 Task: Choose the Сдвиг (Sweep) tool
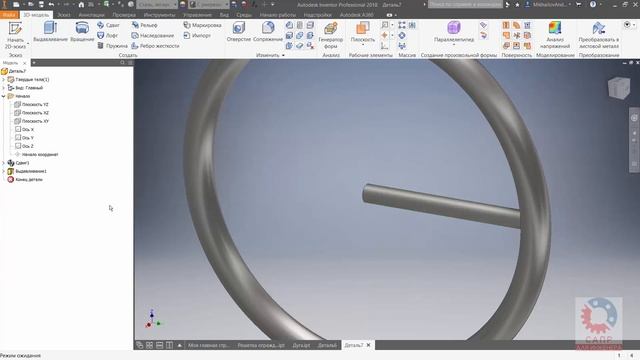108,25
